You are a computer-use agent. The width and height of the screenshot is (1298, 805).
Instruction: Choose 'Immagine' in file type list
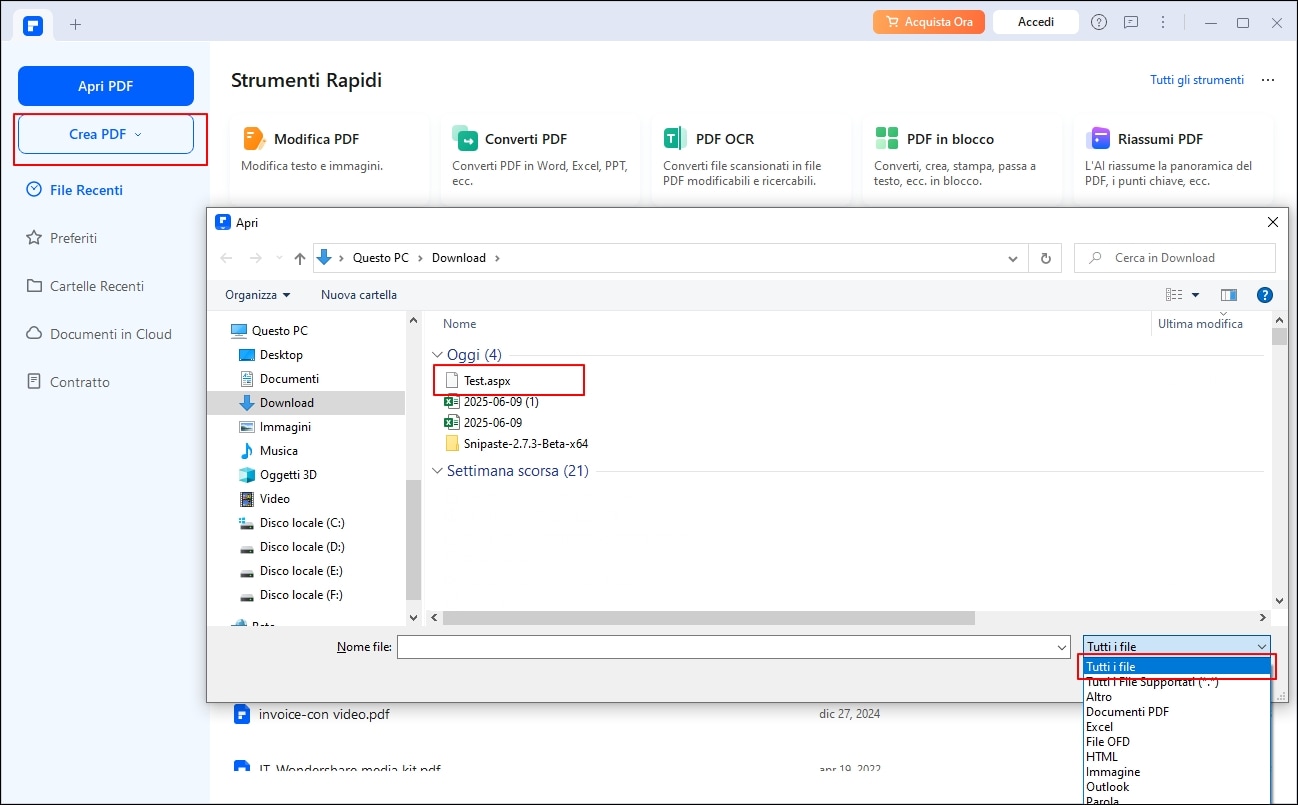coord(1177,772)
